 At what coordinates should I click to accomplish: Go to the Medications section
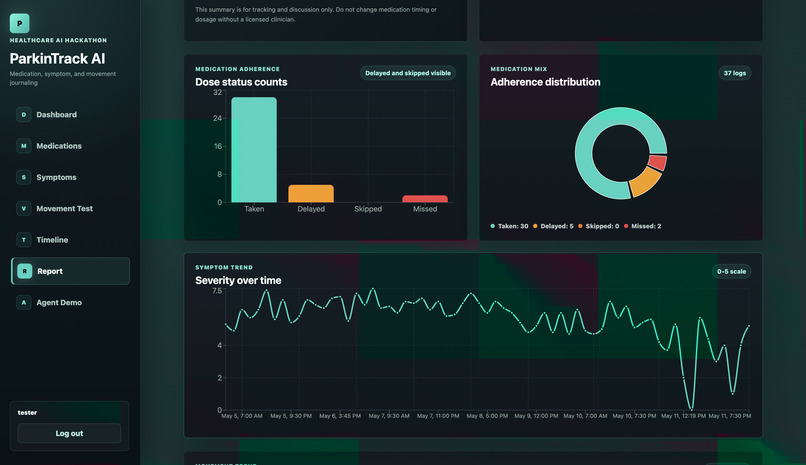(70, 146)
